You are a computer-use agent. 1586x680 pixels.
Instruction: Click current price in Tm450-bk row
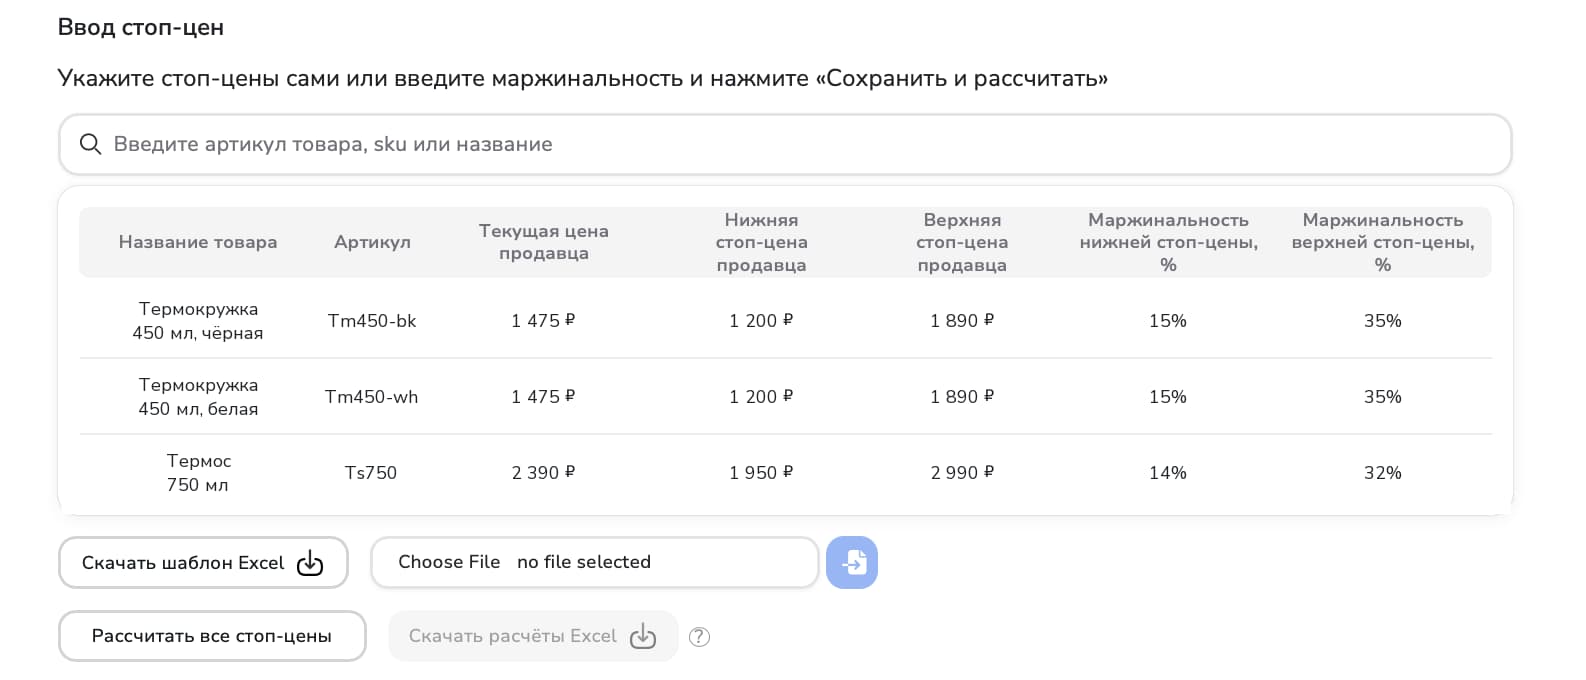click(543, 321)
